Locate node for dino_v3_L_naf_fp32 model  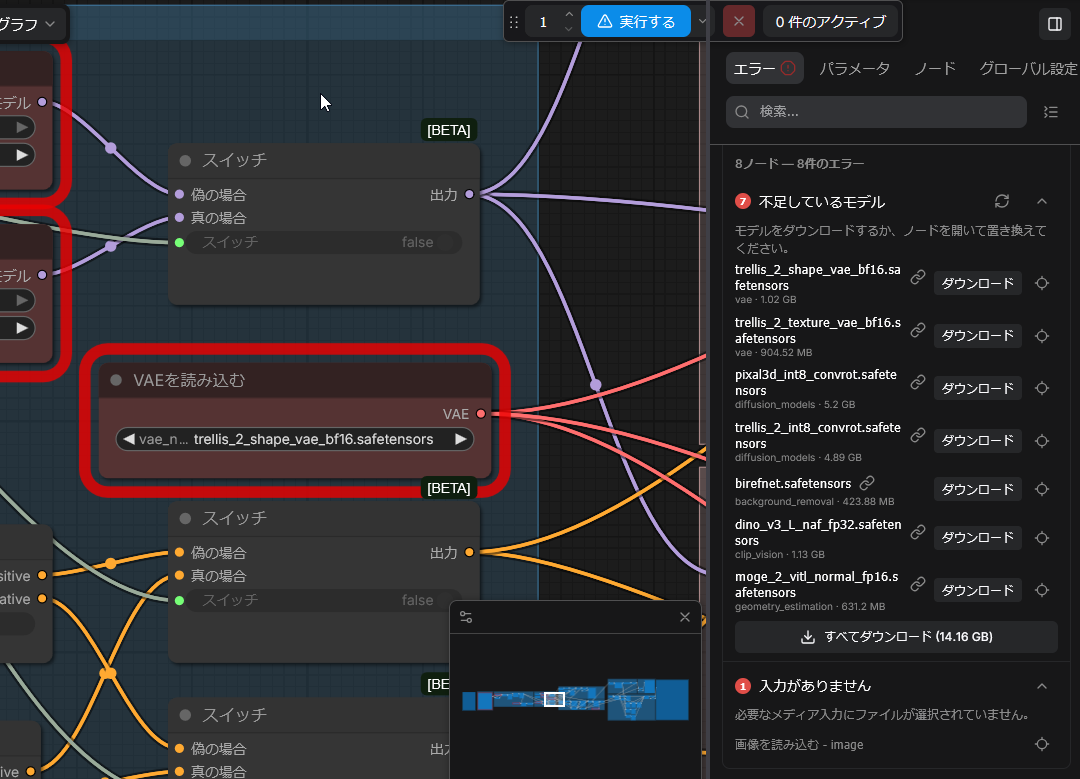point(1041,537)
